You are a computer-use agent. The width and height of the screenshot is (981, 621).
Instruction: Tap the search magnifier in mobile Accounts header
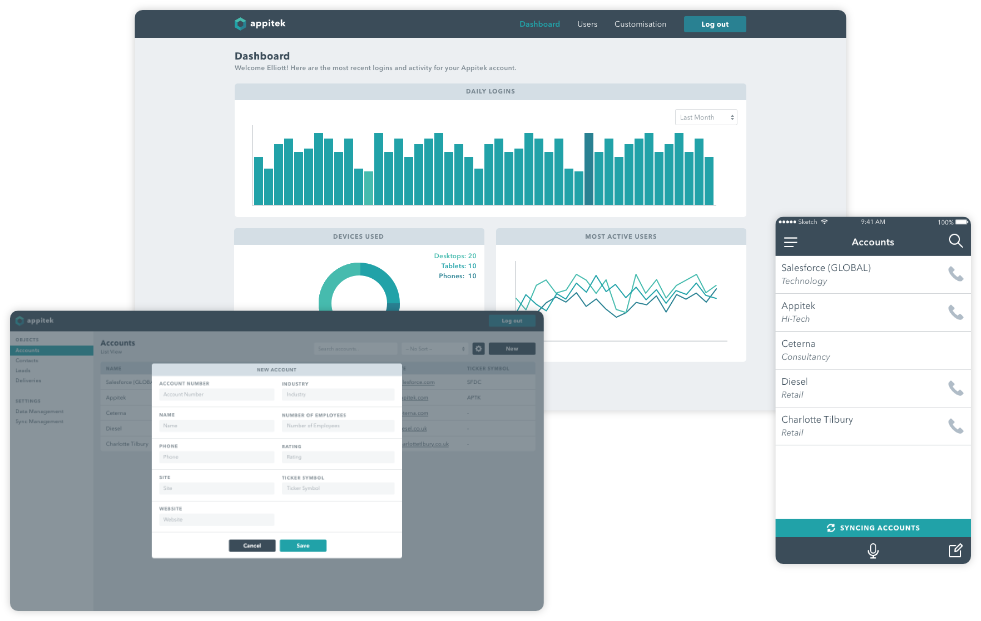(955, 241)
